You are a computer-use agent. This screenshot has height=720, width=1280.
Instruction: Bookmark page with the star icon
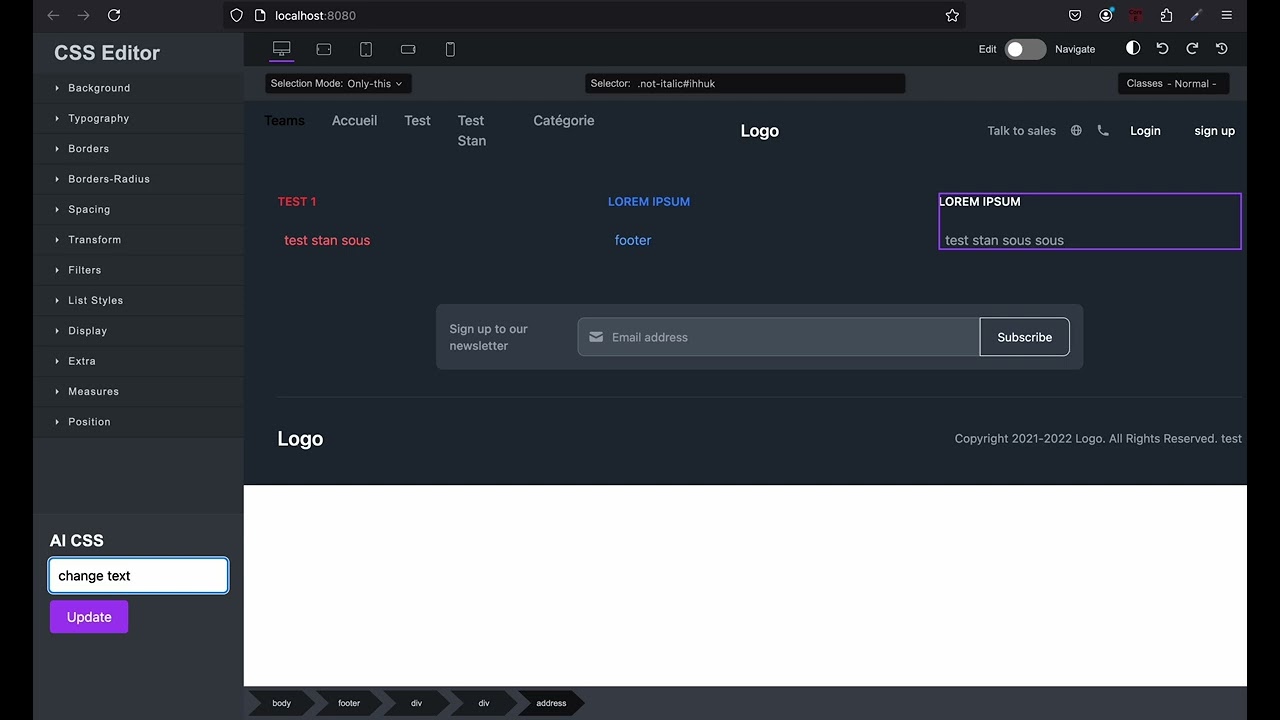[952, 15]
